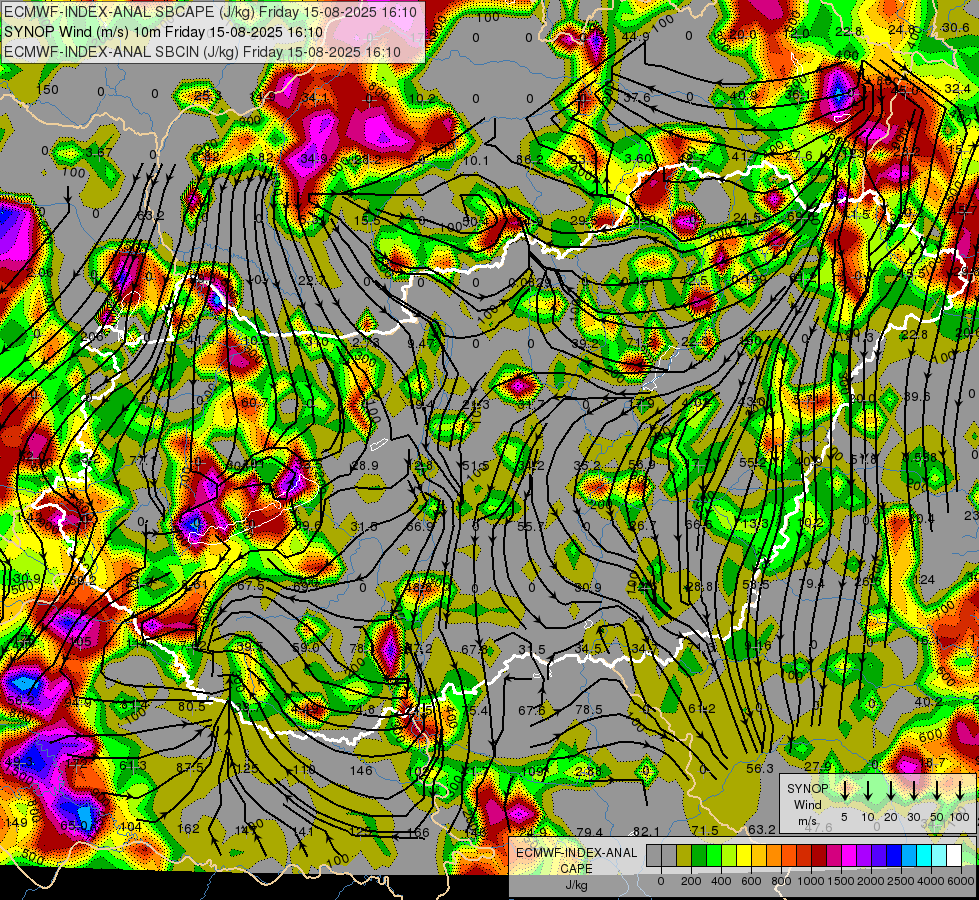Click the station value '44.9' on map
The width and height of the screenshot is (979, 900).
636,37
